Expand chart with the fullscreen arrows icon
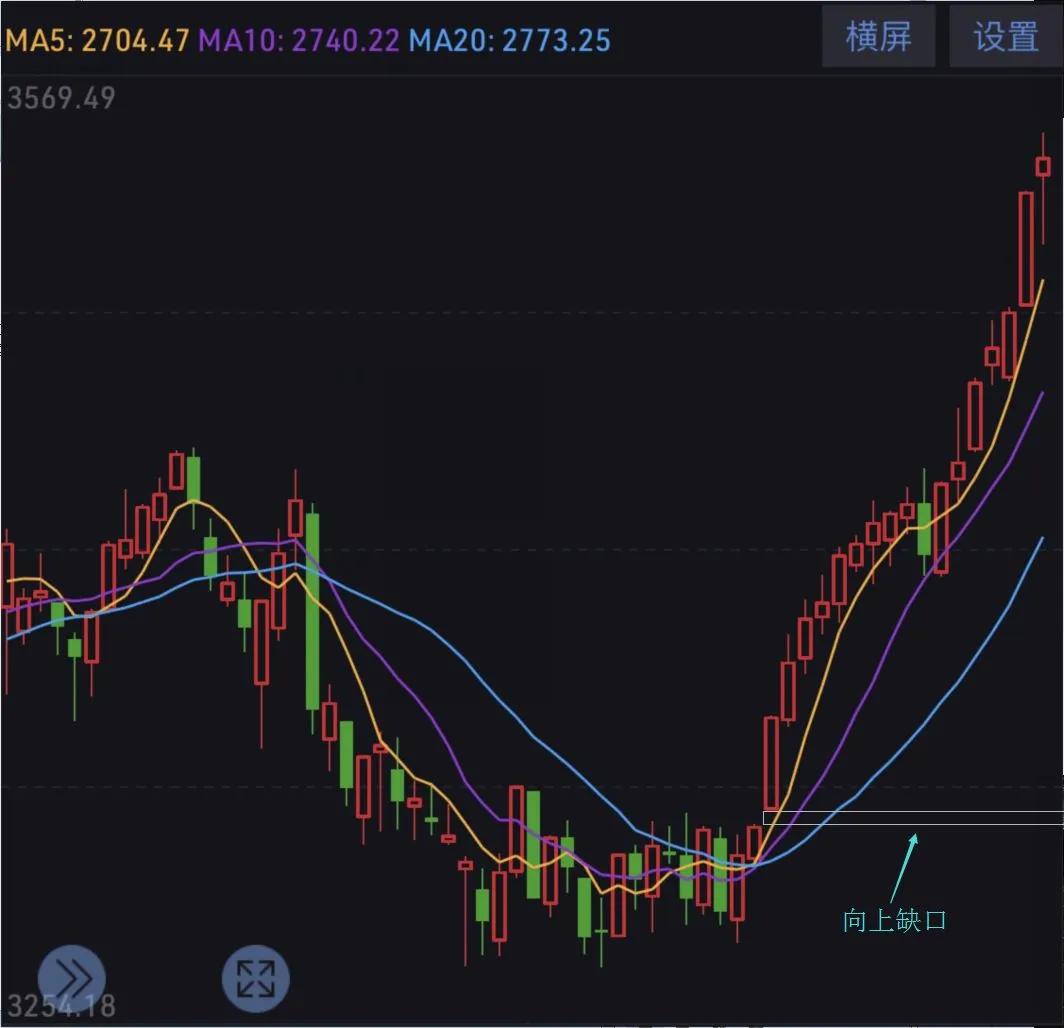The image size is (1064, 1028). coord(255,976)
